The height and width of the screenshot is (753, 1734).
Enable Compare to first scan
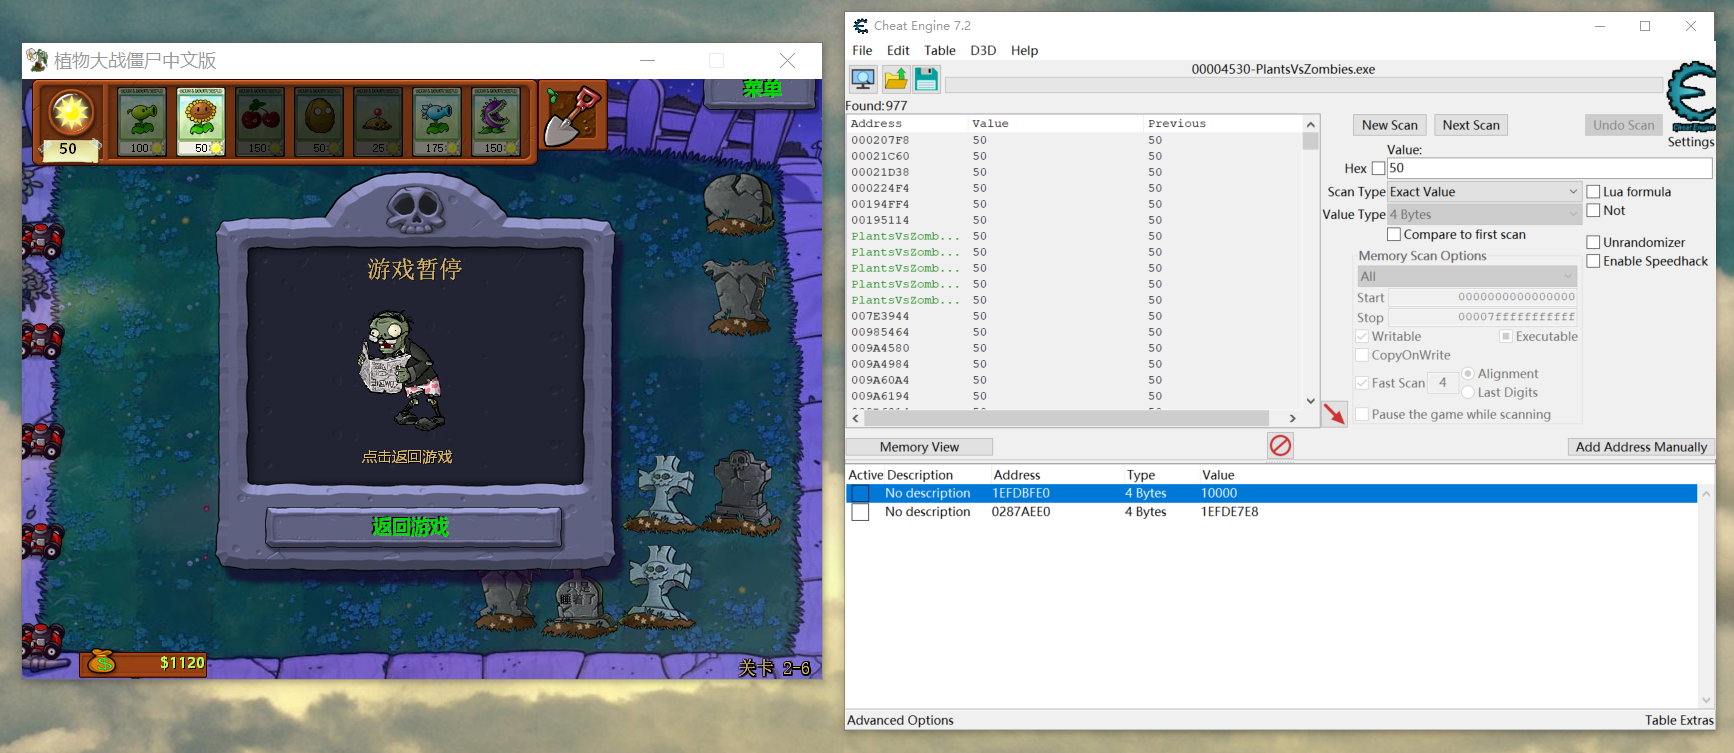[x=1394, y=235]
